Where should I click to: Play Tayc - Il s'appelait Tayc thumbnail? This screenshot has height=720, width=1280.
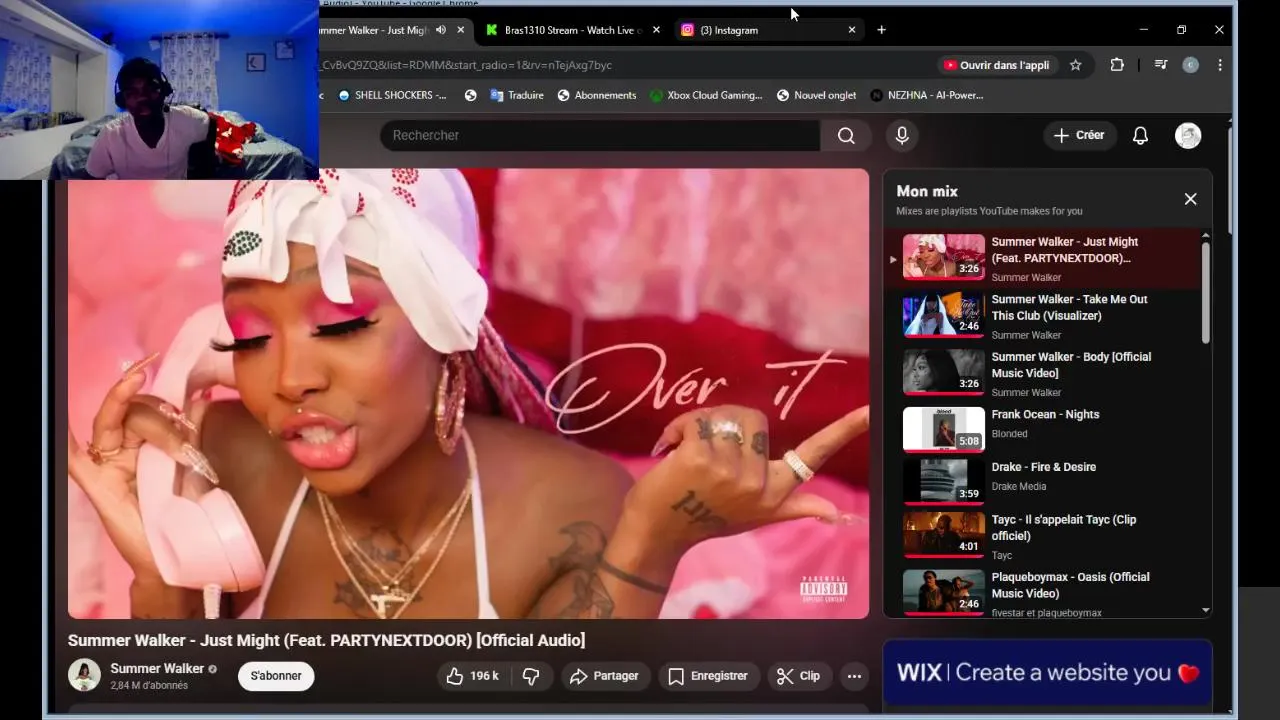tap(943, 534)
